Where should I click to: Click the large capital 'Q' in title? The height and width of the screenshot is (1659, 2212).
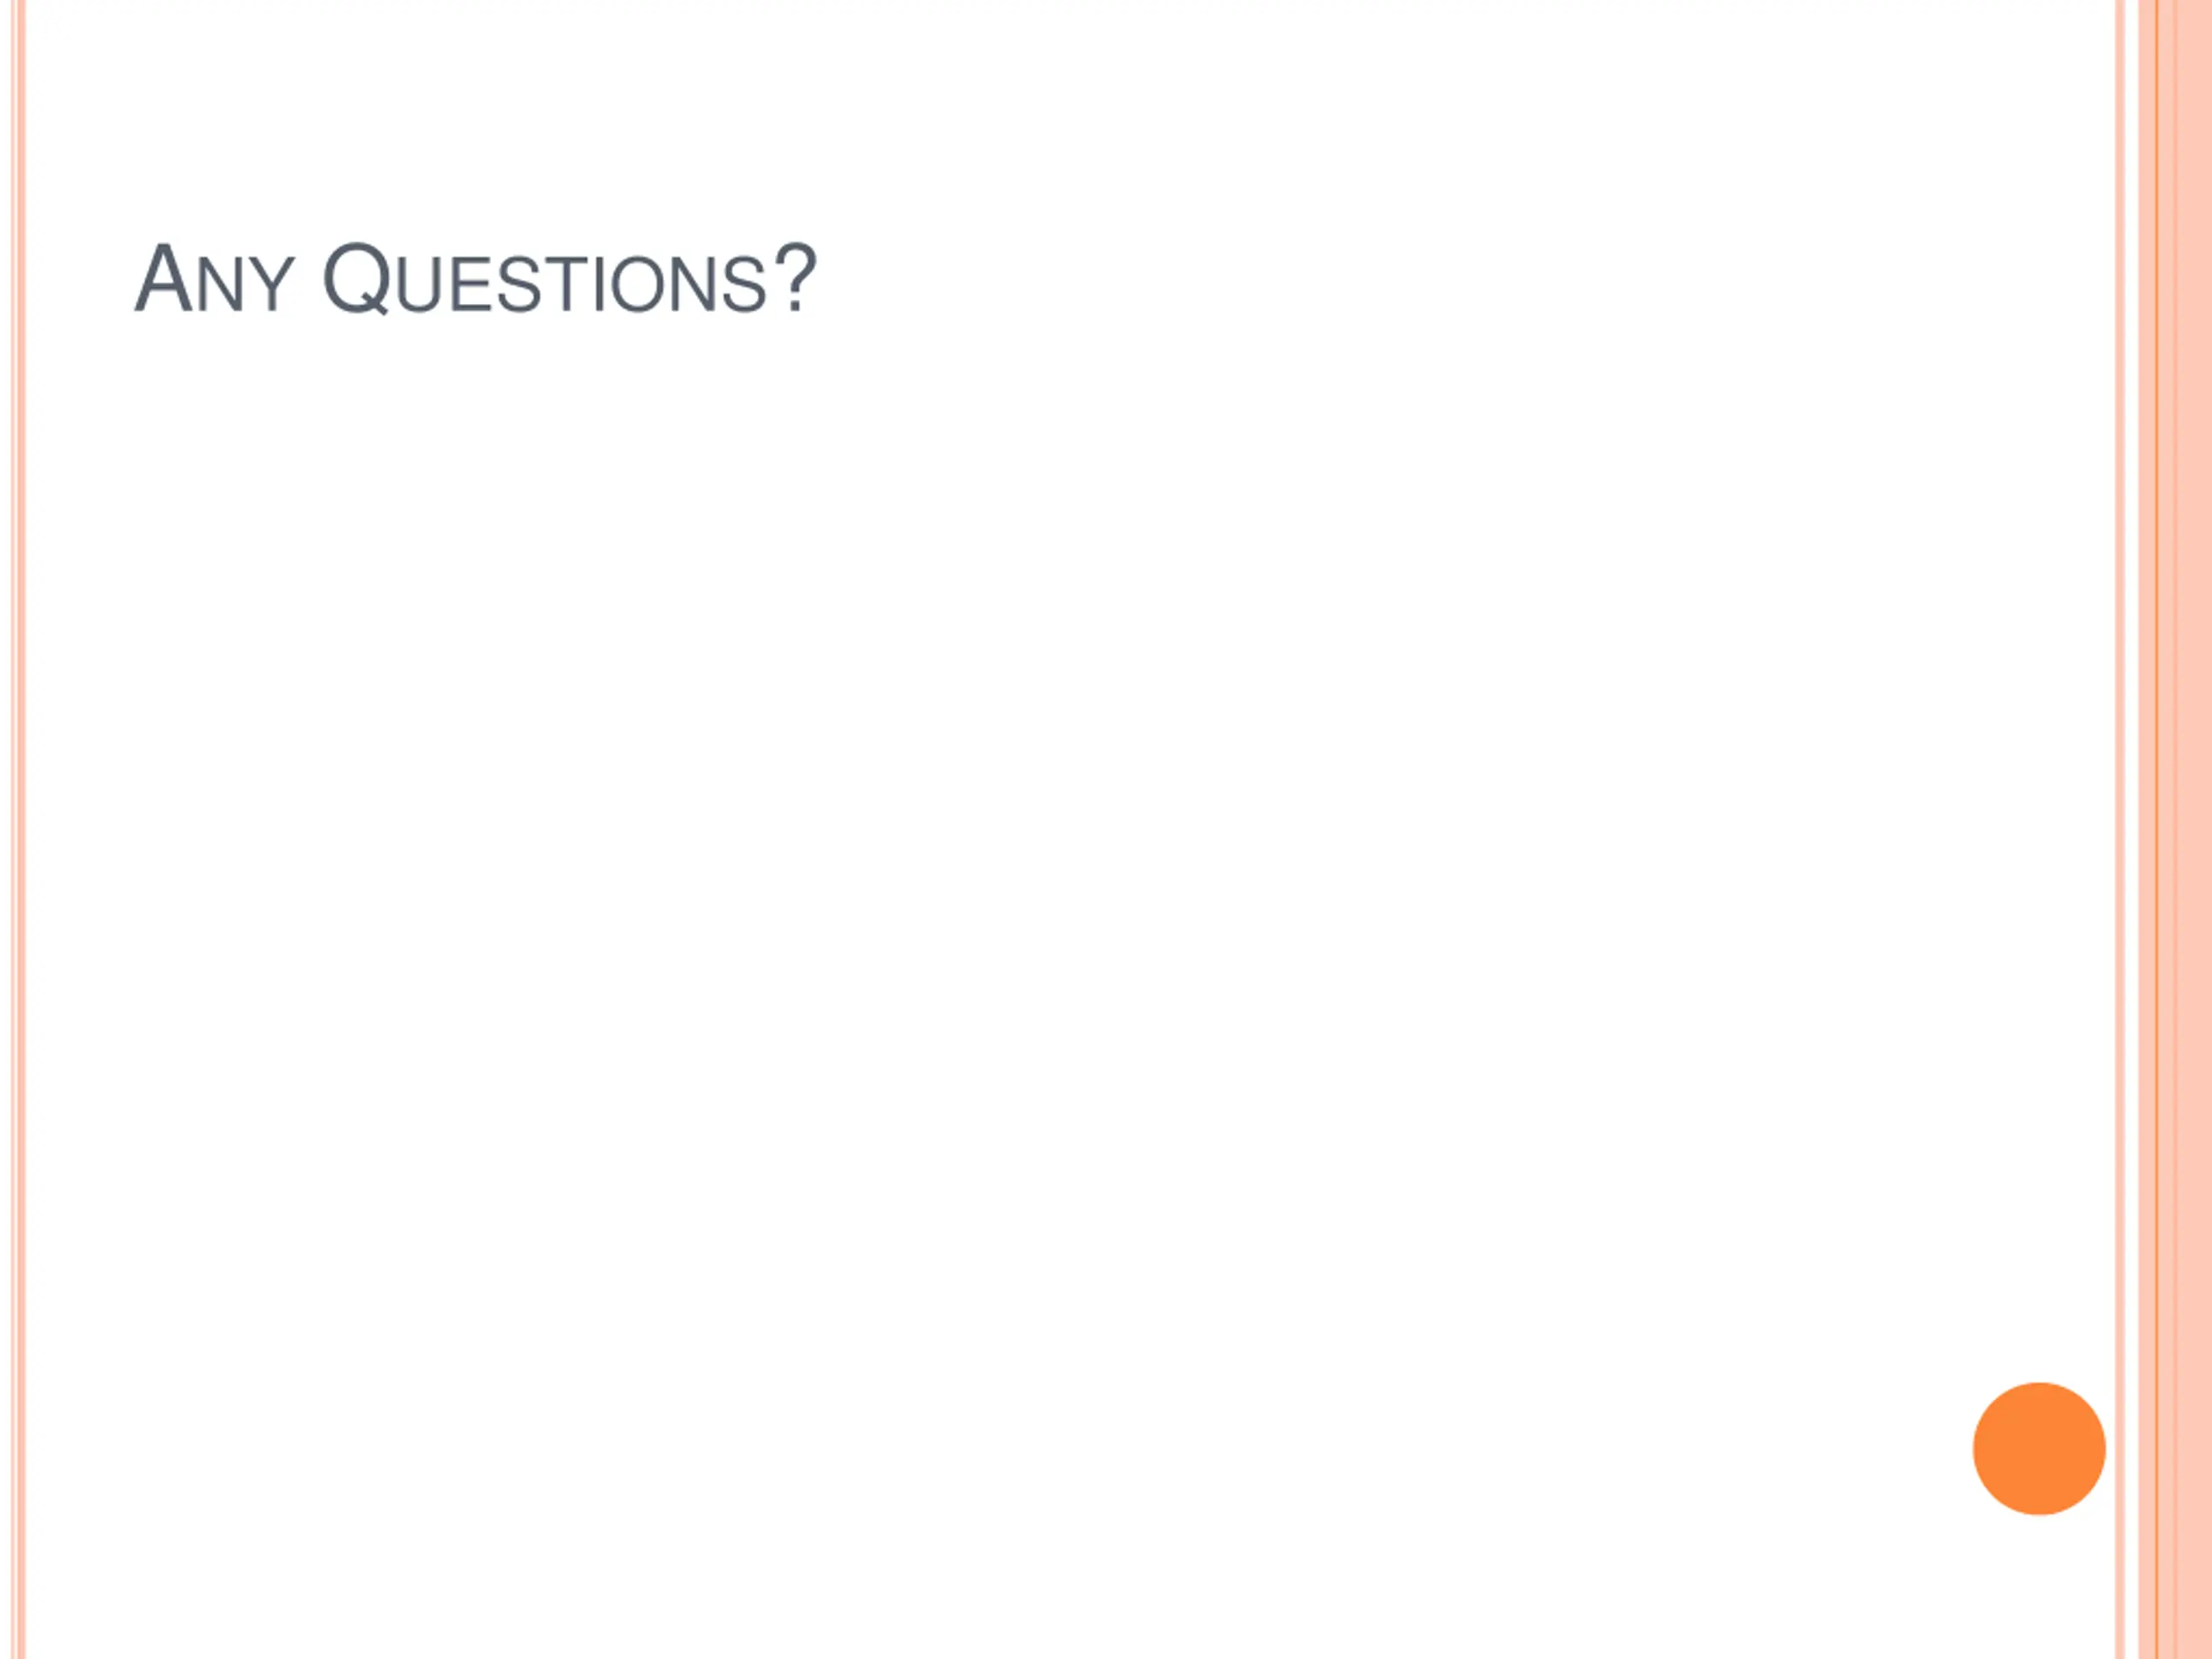point(356,279)
